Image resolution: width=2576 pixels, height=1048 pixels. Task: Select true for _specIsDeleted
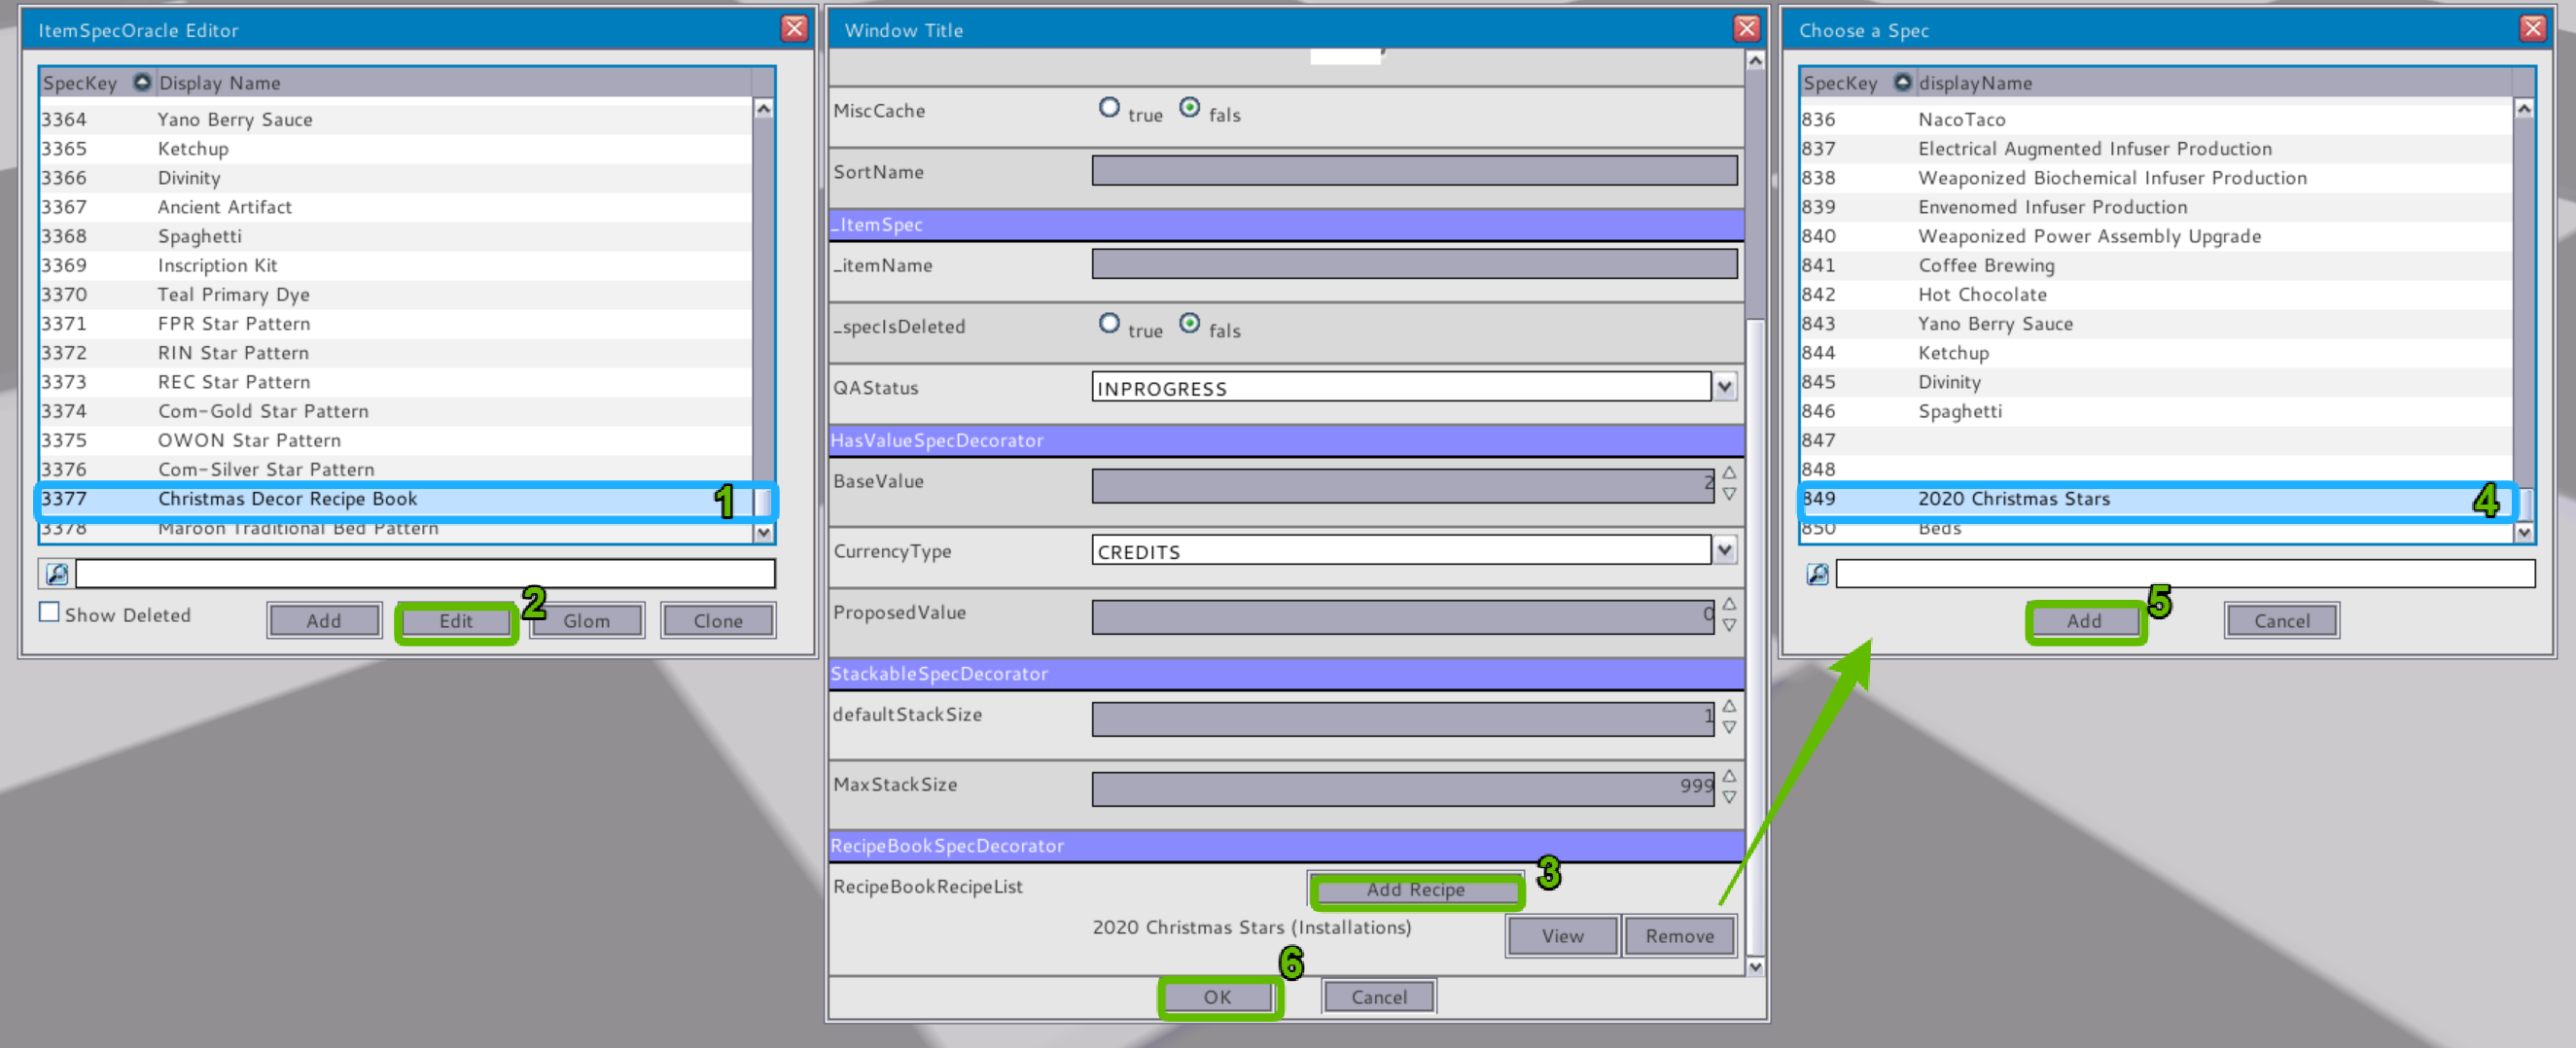click(1109, 324)
